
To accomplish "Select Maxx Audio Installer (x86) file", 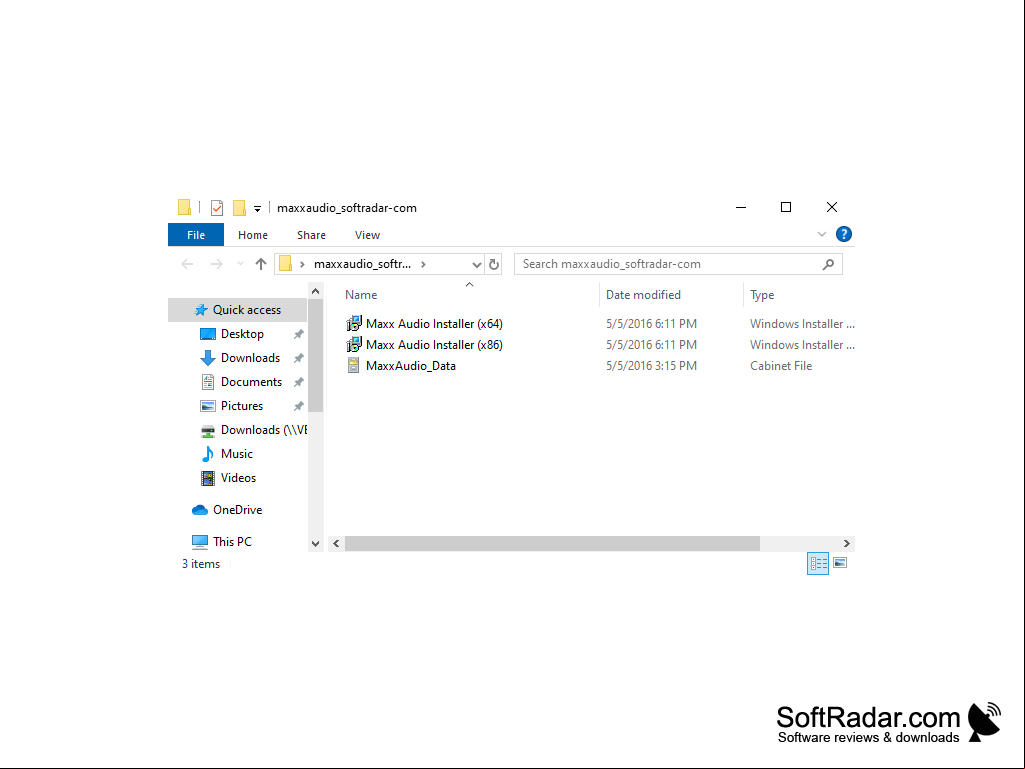I will tap(434, 345).
